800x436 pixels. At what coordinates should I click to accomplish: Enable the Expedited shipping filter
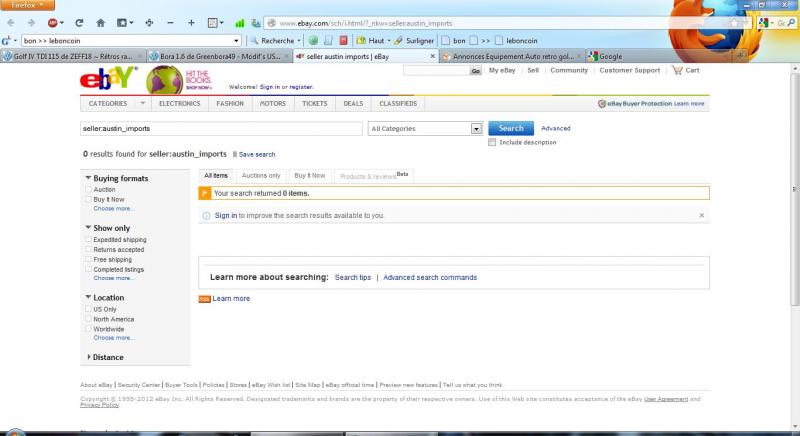(88, 239)
